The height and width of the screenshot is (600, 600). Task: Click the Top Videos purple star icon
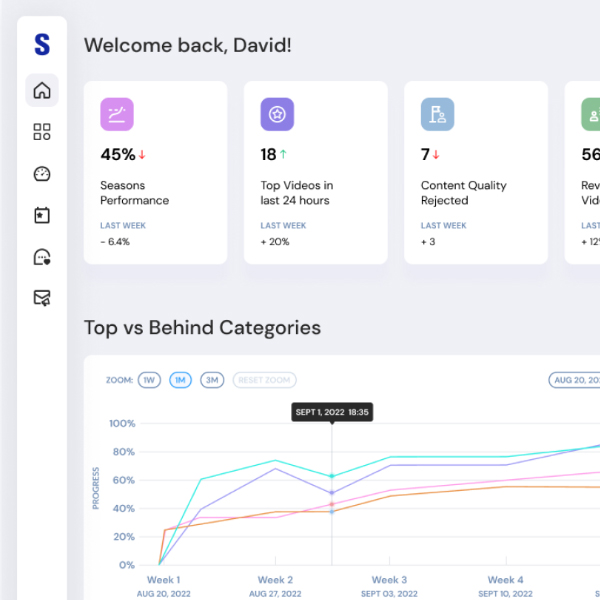pos(277,115)
